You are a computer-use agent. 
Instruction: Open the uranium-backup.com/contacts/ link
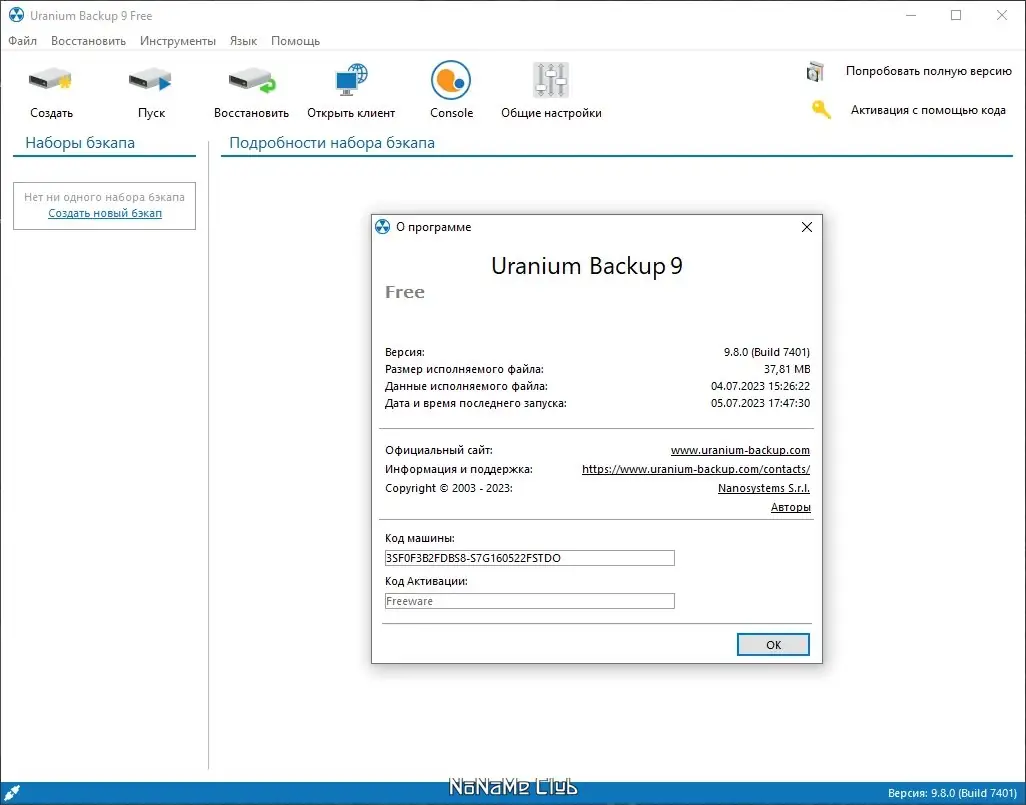click(696, 469)
